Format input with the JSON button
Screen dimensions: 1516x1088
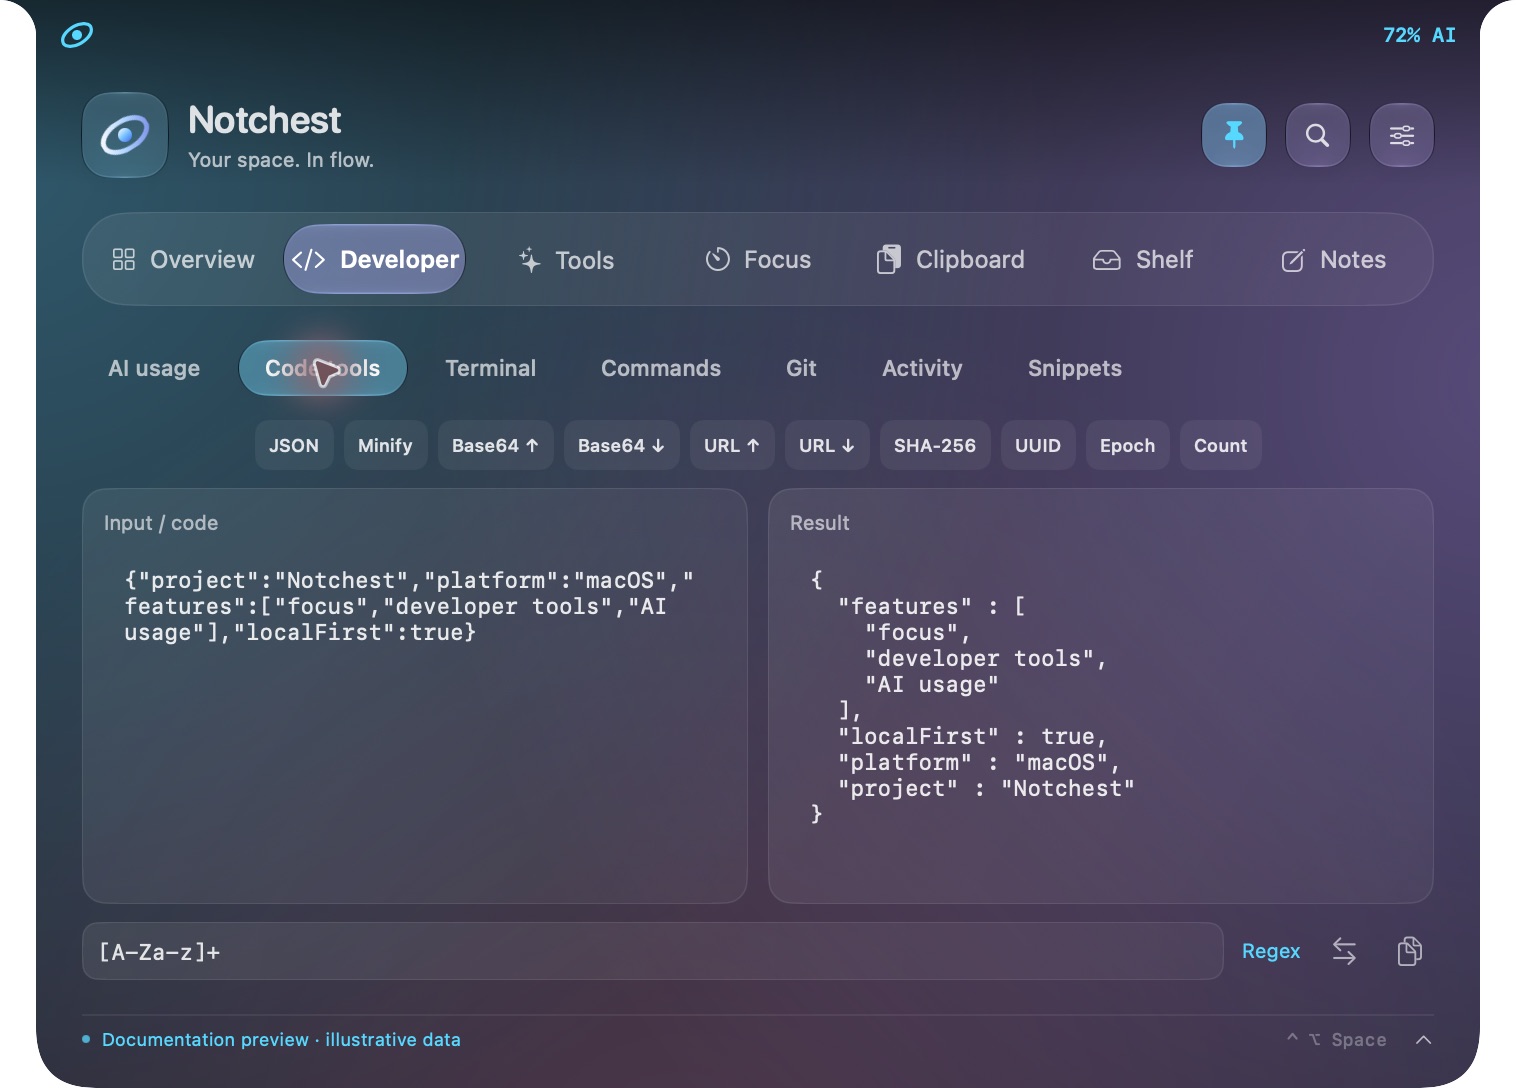point(294,446)
